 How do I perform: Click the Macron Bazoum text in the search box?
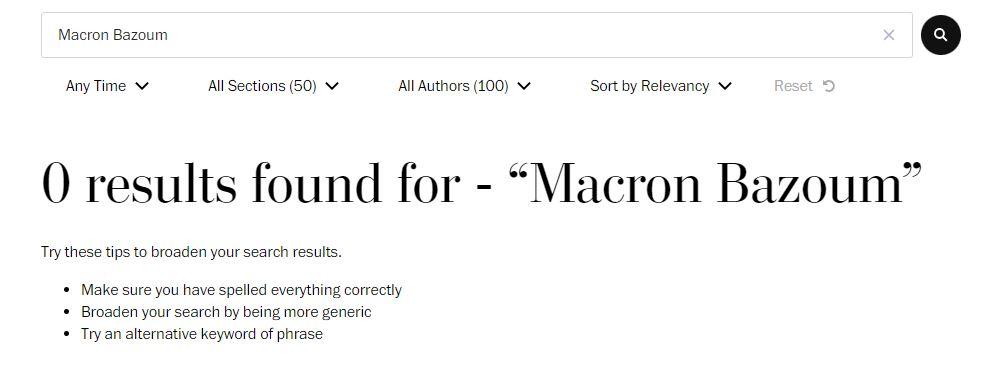(x=113, y=35)
